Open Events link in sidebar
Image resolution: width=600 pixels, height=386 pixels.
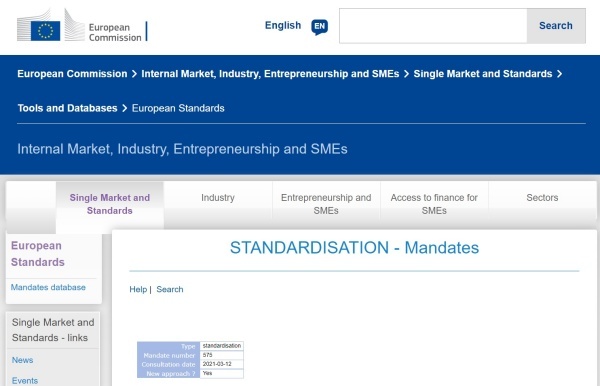click(25, 381)
